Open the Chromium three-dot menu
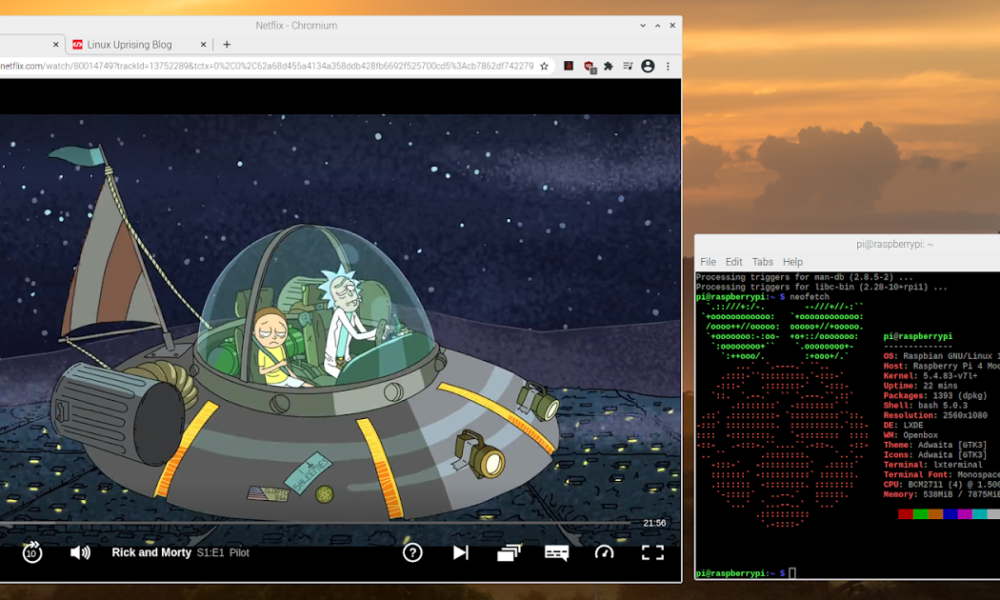Viewport: 1000px width, 600px height. [x=668, y=66]
